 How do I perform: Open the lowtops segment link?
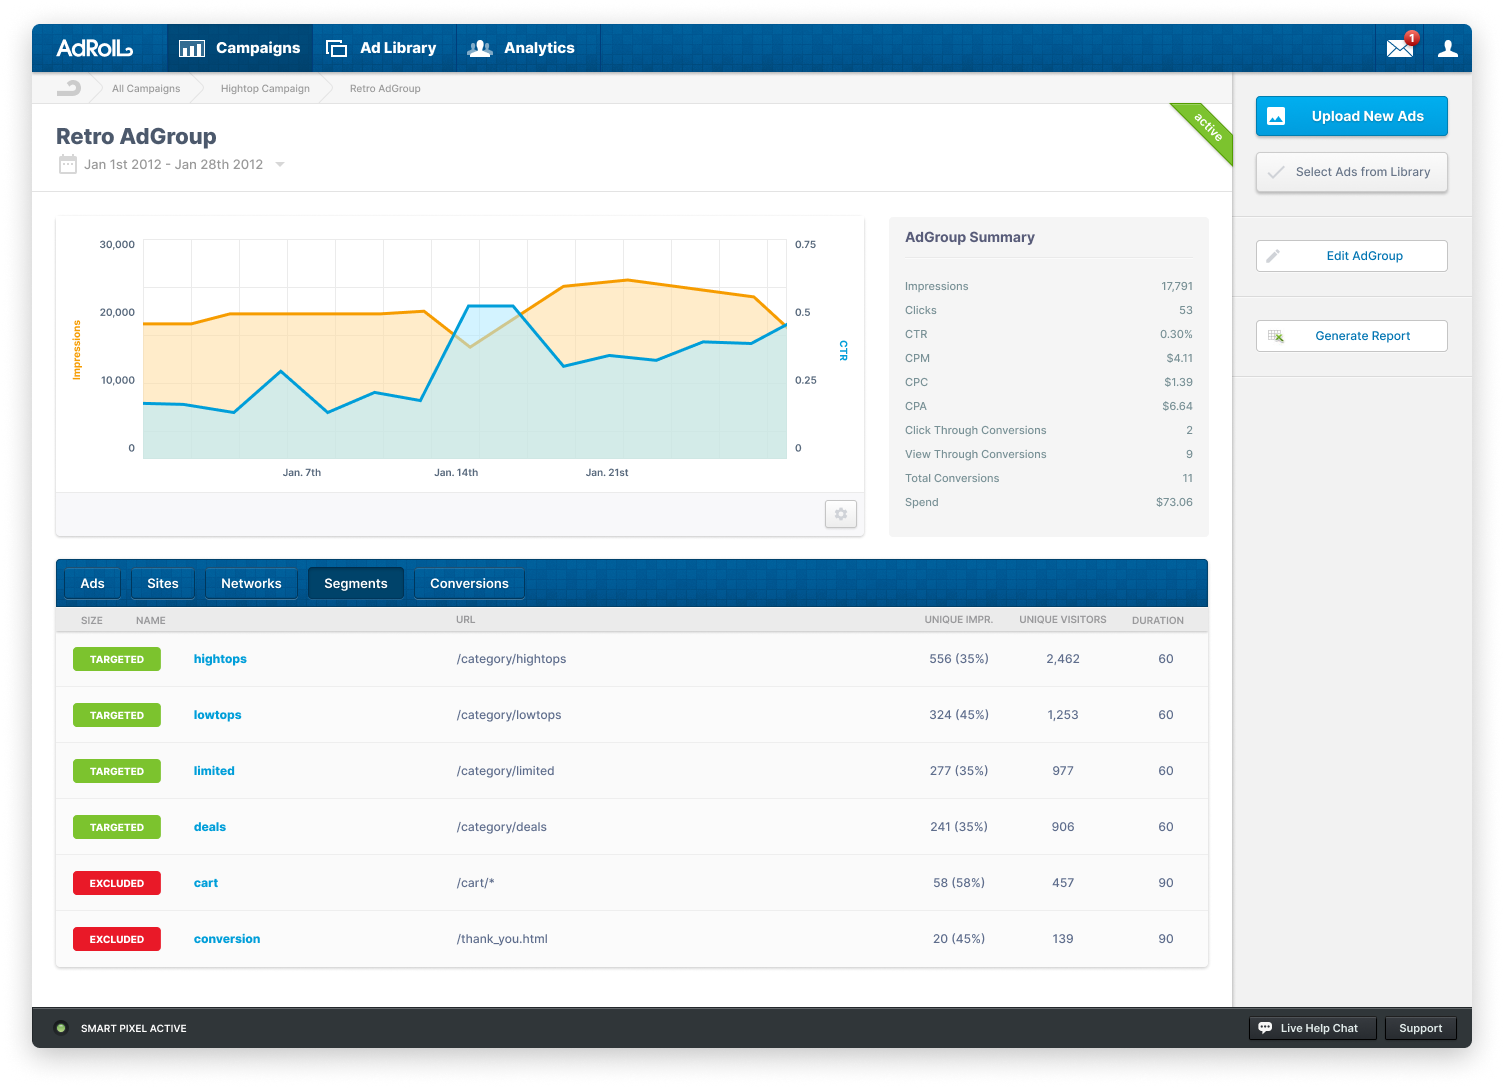click(217, 715)
